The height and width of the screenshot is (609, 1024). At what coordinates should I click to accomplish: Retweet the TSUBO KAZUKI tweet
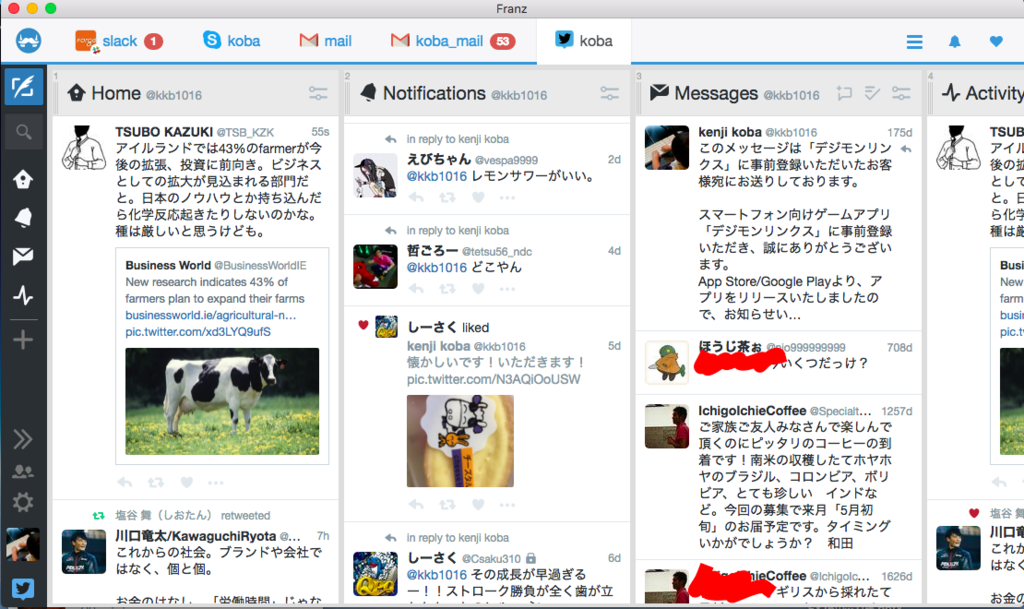(155, 483)
